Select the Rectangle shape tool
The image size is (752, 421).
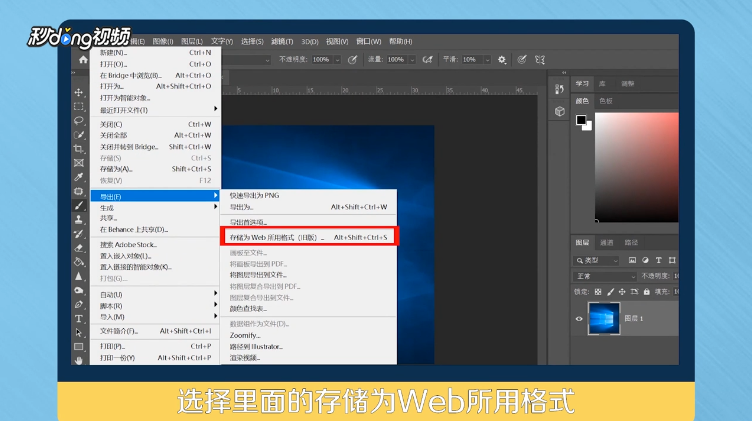click(79, 347)
